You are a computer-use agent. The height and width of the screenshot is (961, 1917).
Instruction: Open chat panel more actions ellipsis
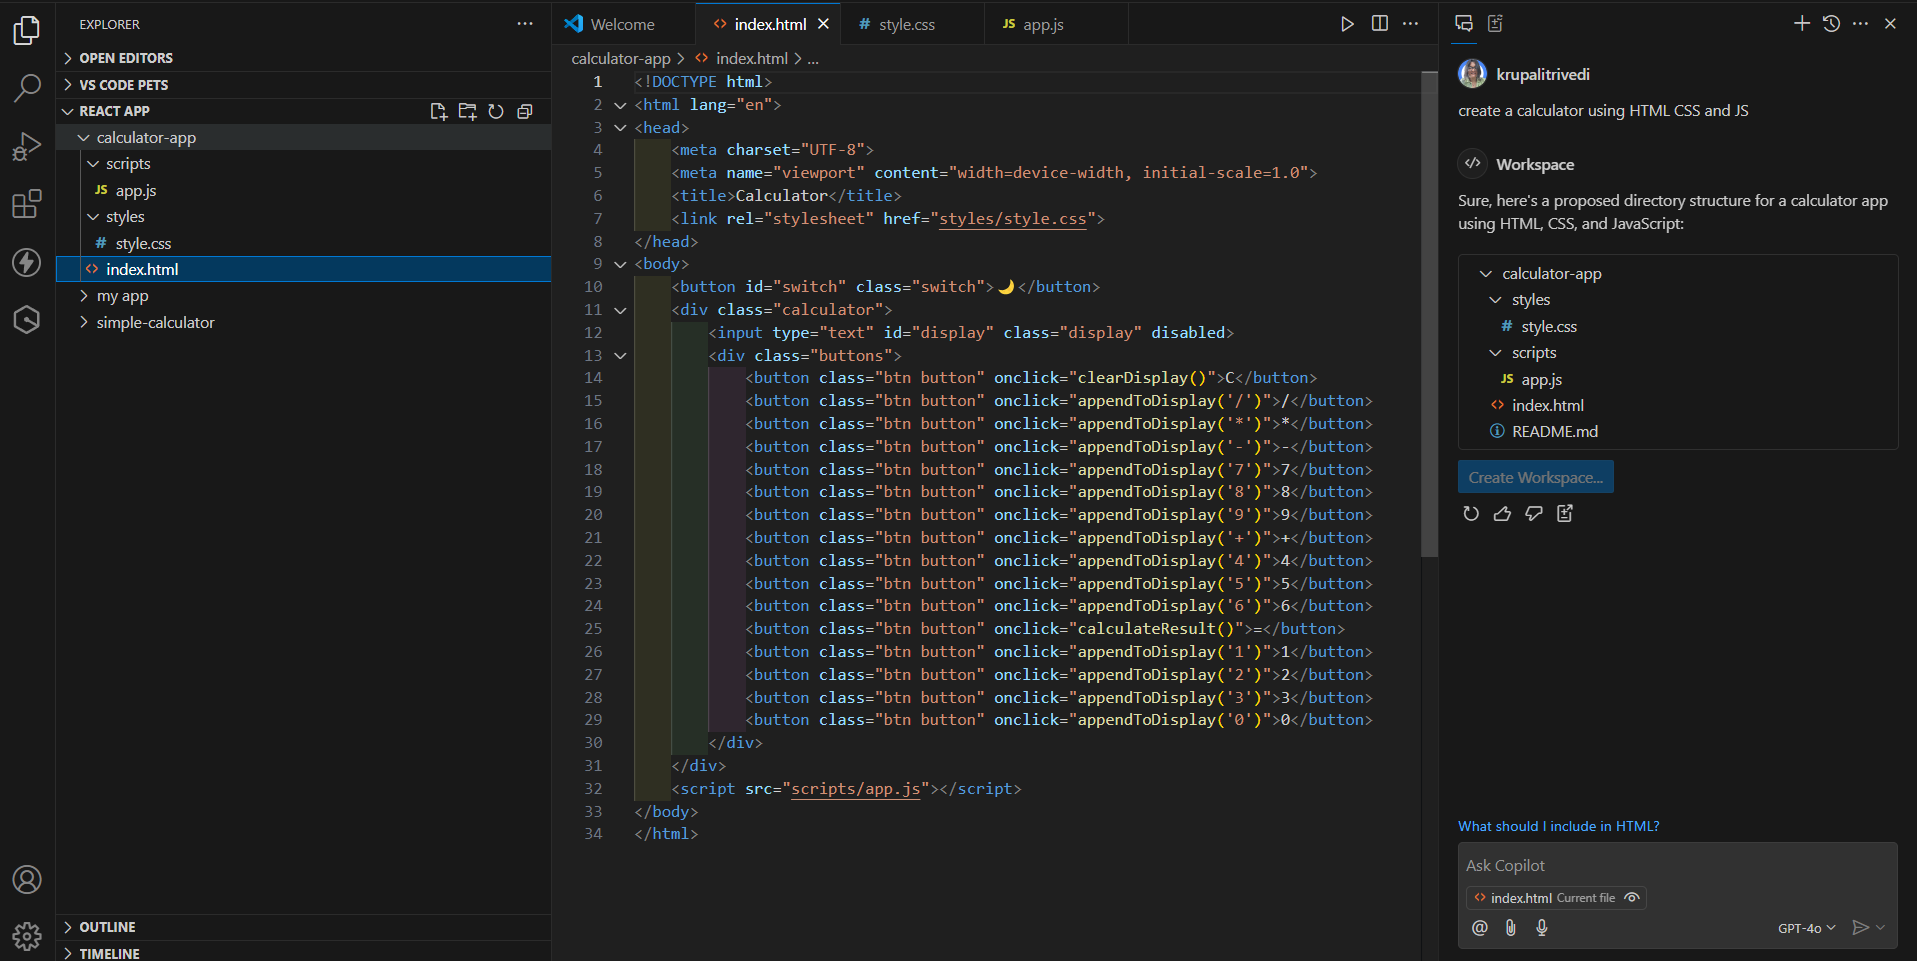point(1860,24)
